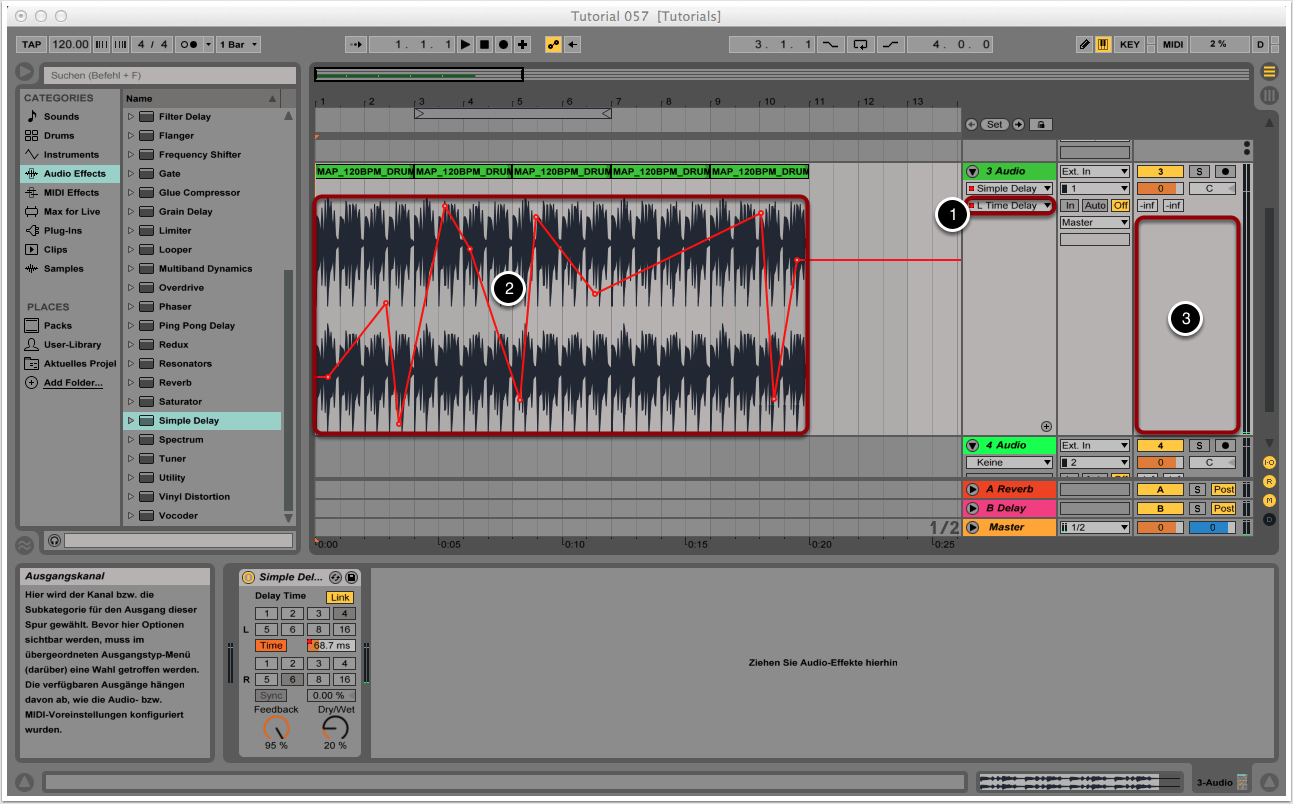Click the Simple Delay hot-swap icon
The width and height of the screenshot is (1293, 804).
pos(336,577)
